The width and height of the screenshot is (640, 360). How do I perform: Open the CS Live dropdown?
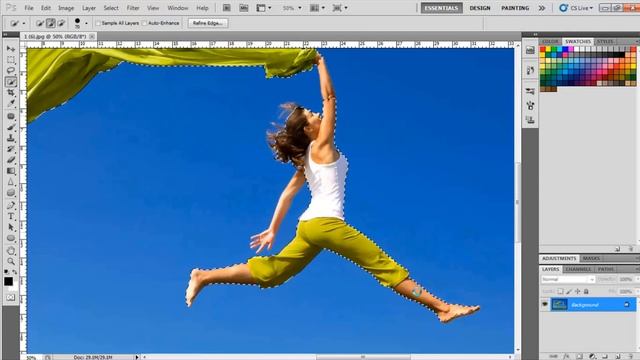576,8
